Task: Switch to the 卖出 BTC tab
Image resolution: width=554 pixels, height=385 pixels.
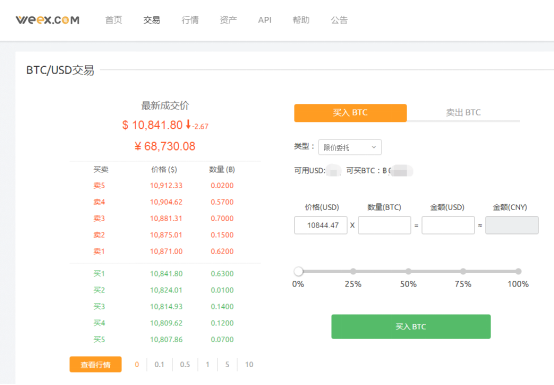Action: pyautogui.click(x=463, y=113)
